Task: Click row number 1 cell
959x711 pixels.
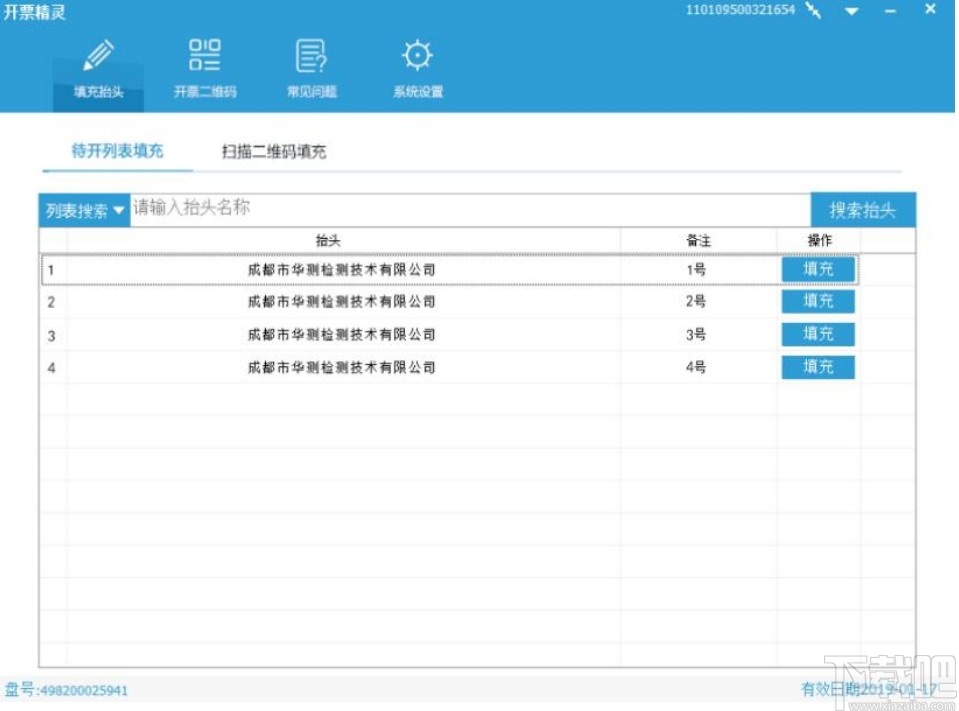Action: [x=51, y=270]
